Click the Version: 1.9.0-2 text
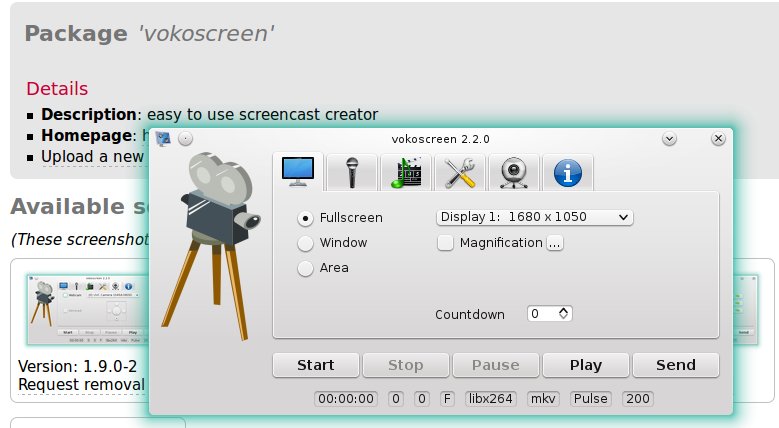Image resolution: width=779 pixels, height=428 pixels. pyautogui.click(x=78, y=366)
